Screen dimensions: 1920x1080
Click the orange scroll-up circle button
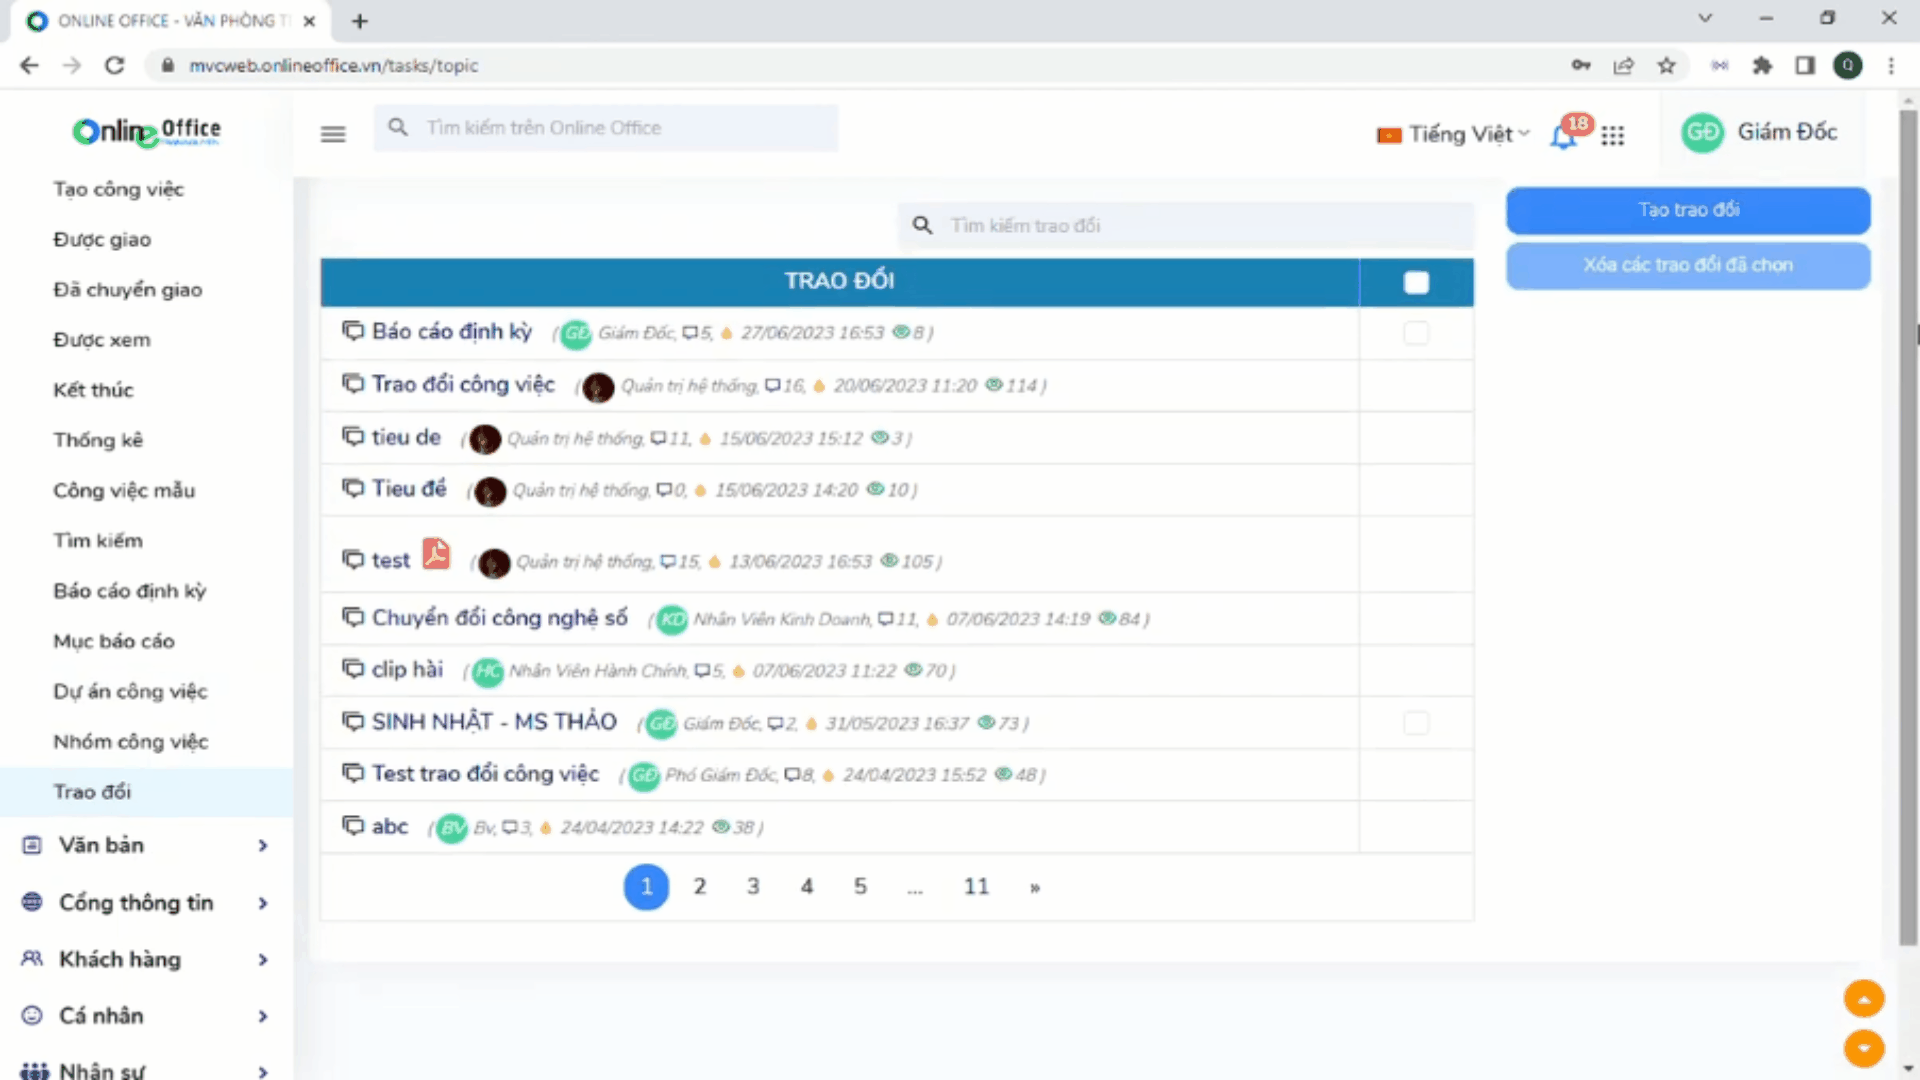pos(1863,998)
